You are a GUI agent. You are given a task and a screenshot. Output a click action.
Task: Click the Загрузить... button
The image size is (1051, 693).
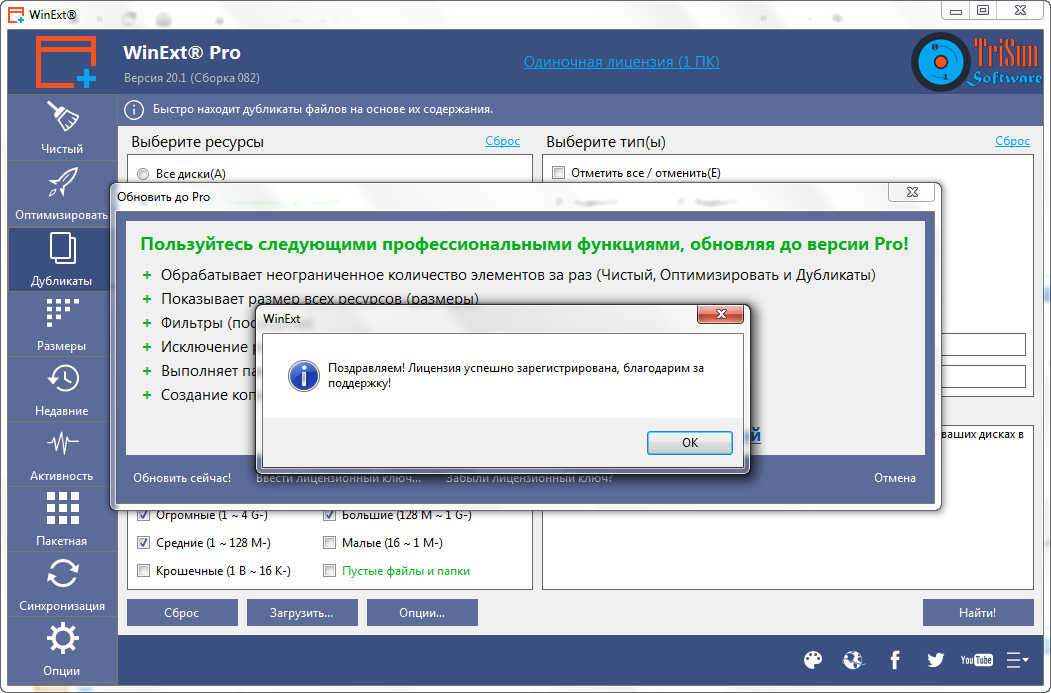pyautogui.click(x=302, y=613)
